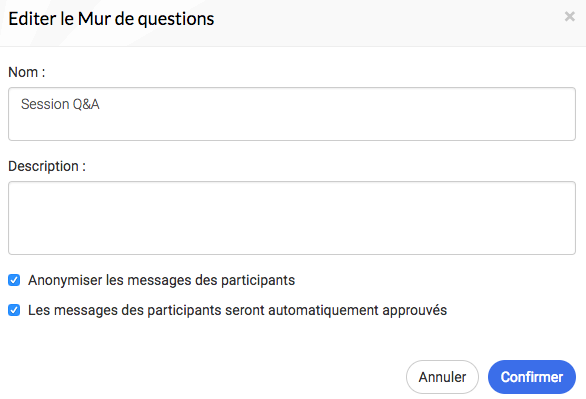Click the 'Nom :' field label

tap(27, 72)
